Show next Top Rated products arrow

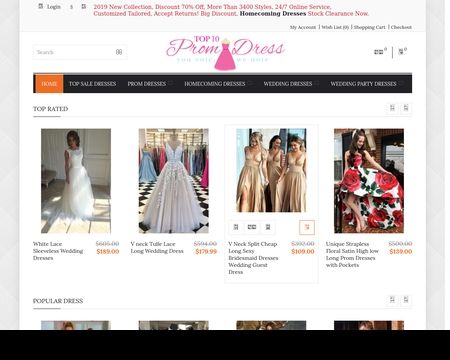[x=406, y=108]
